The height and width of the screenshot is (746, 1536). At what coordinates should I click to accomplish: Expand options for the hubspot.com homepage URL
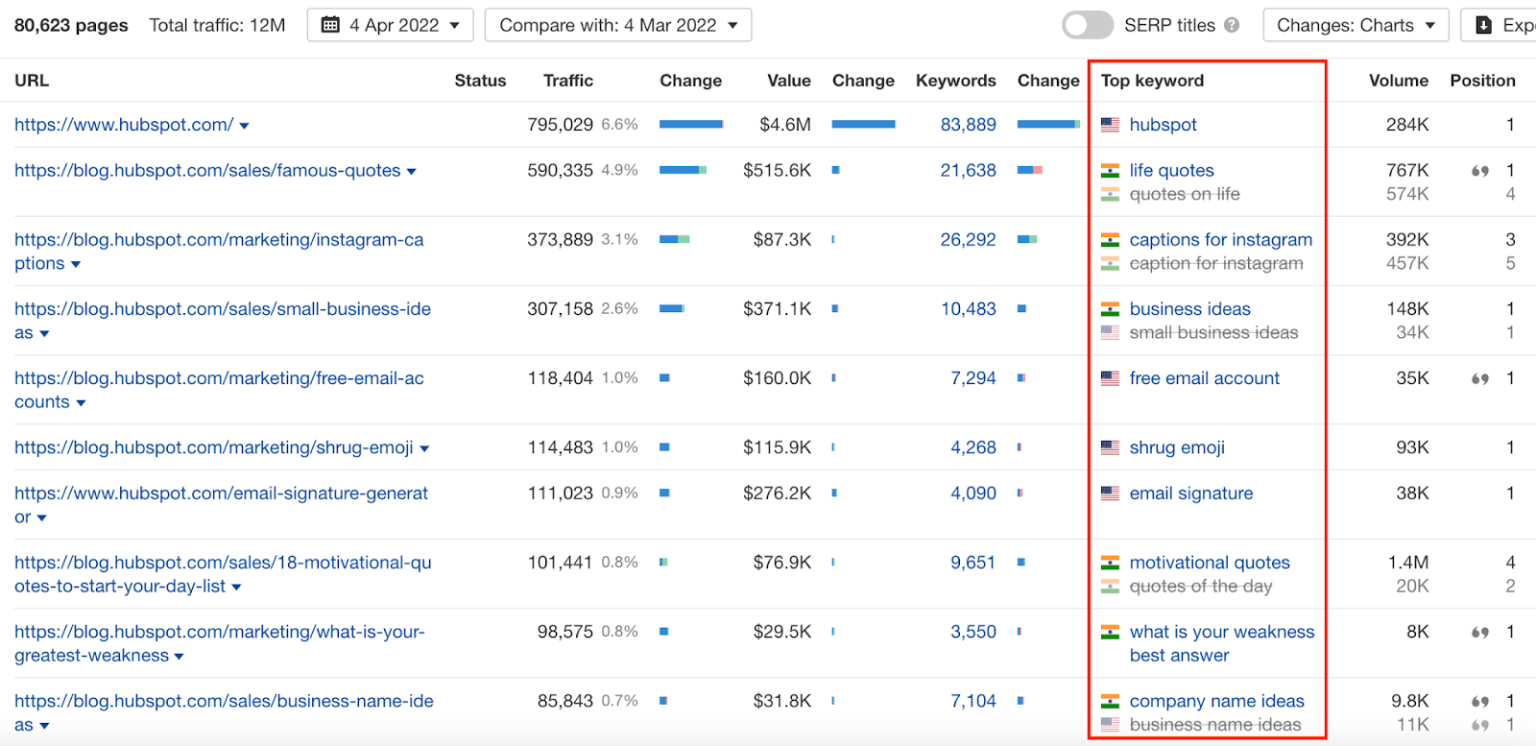(246, 125)
